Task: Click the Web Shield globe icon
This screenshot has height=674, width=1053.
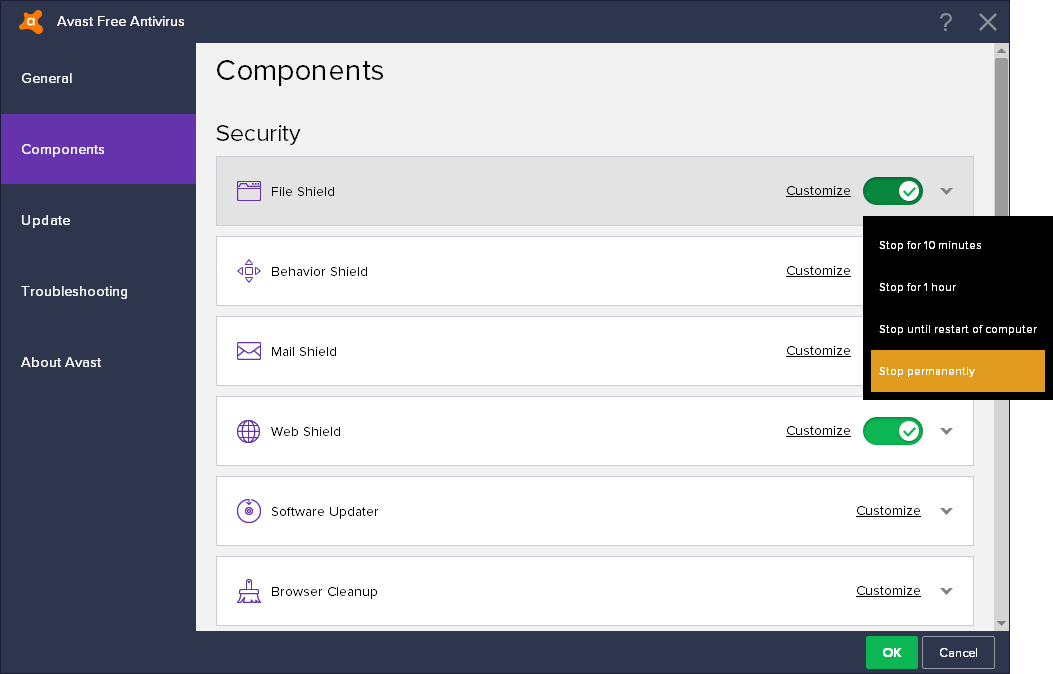Action: click(x=248, y=431)
